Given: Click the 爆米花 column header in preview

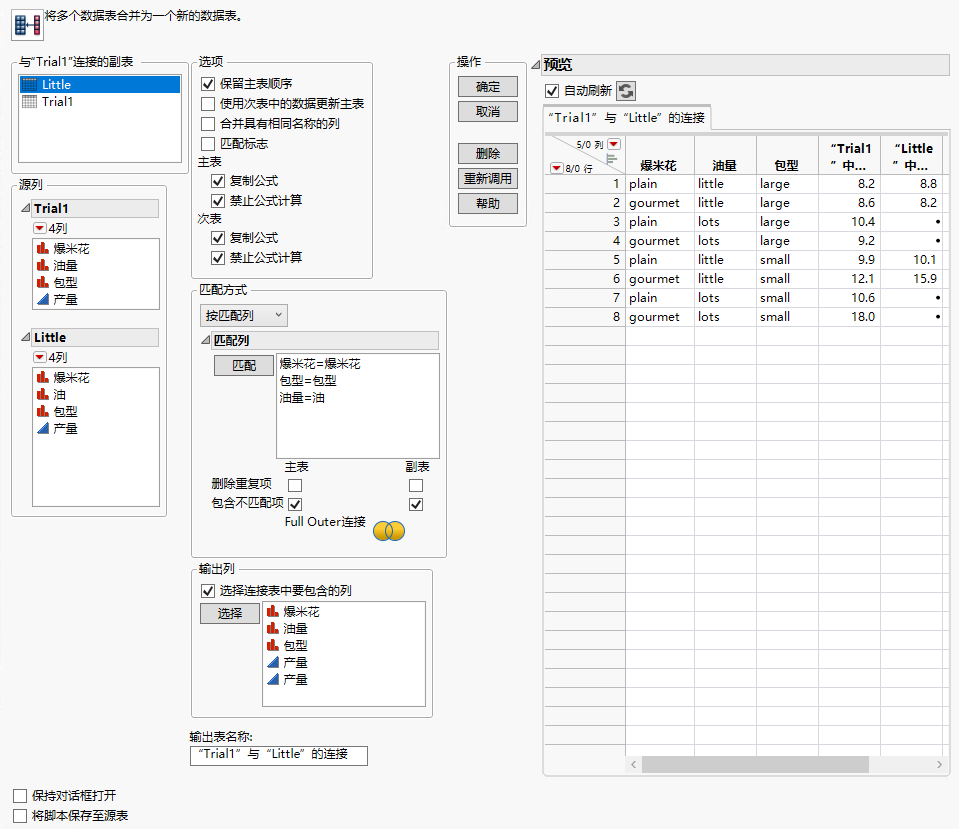Looking at the screenshot, I should coord(659,166).
